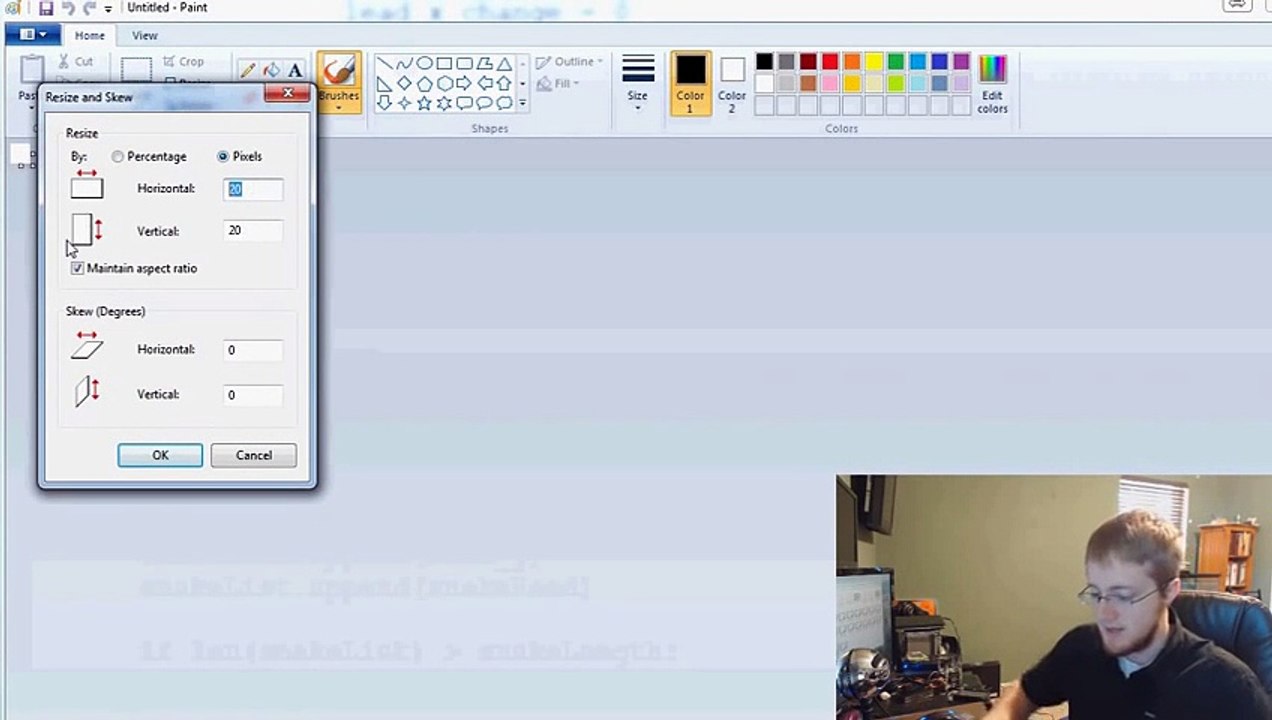Screen dimensions: 1272x720
Task: Choose the Polygon shape
Action: coord(484,63)
